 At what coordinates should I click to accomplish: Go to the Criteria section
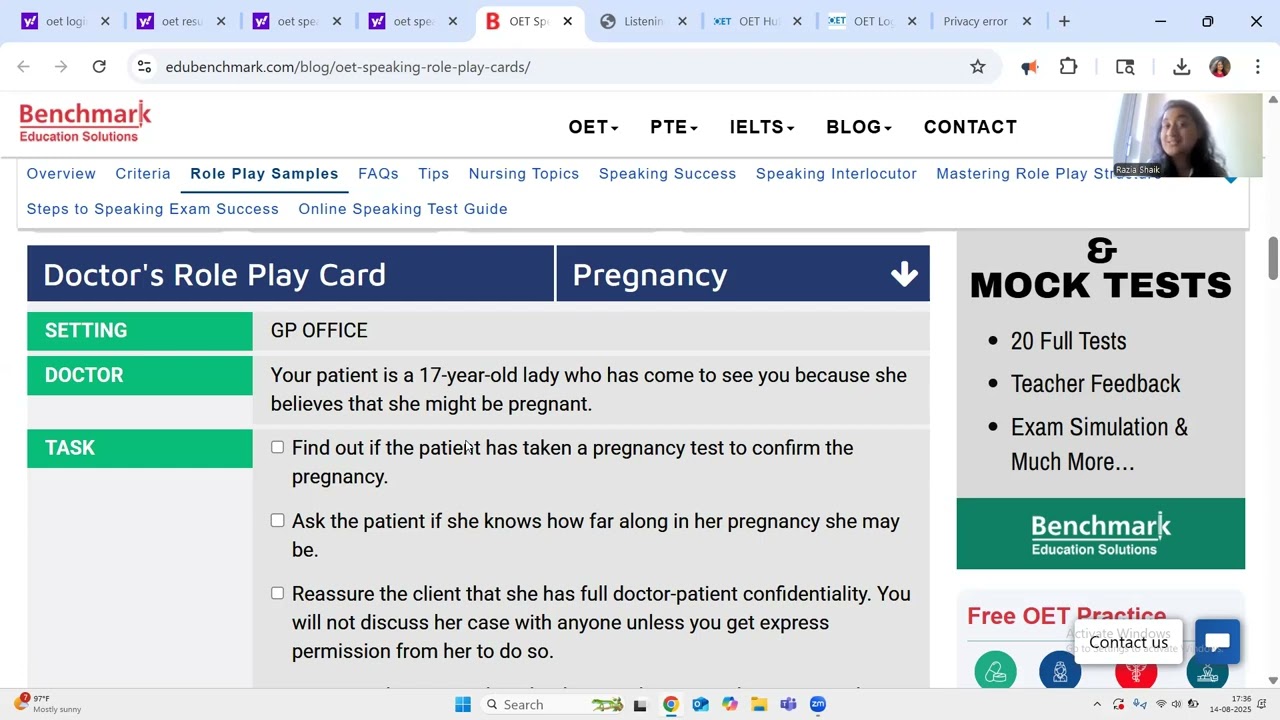click(143, 174)
